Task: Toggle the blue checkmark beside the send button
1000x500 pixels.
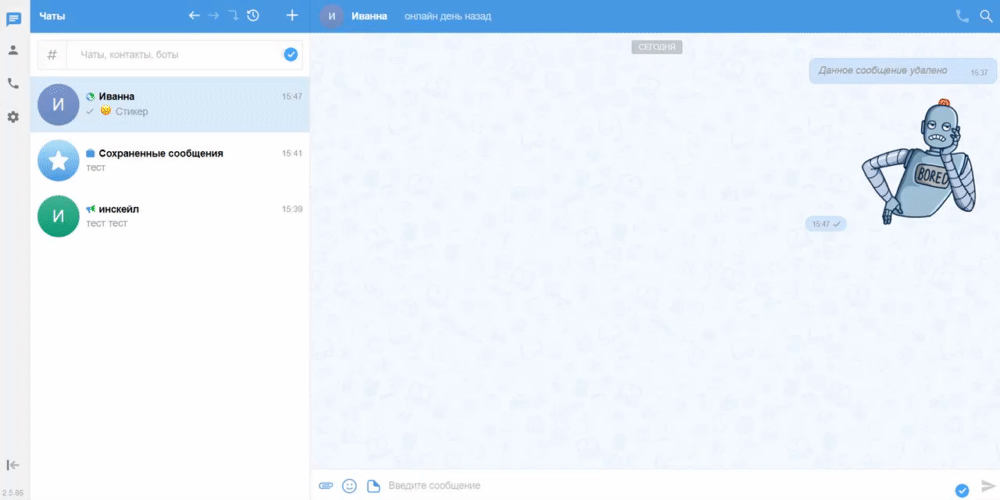Action: click(962, 489)
